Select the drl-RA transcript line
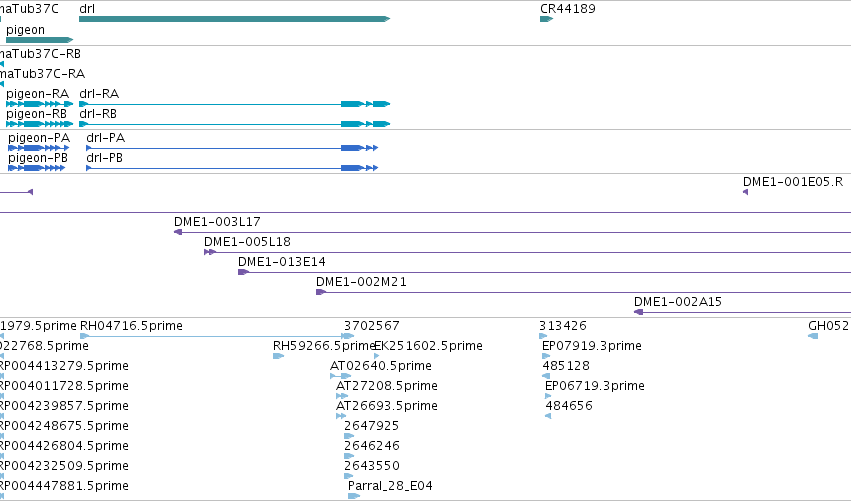851x501 pixels. (x=234, y=104)
